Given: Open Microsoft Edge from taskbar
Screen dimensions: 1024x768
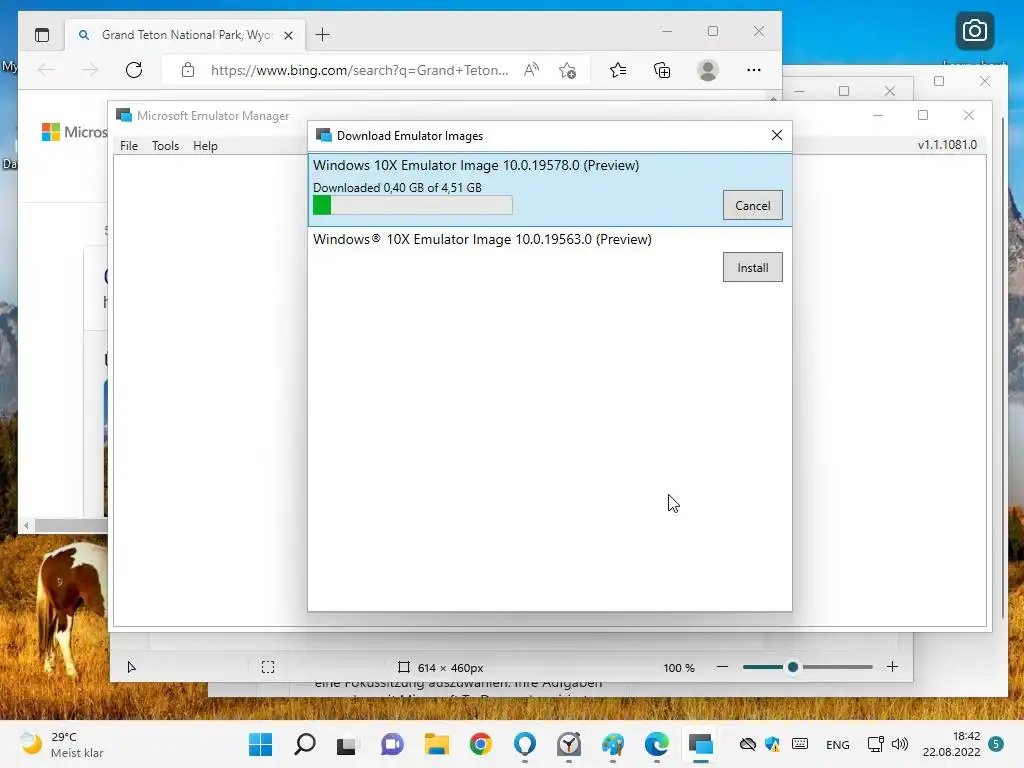Looking at the screenshot, I should click(x=657, y=744).
